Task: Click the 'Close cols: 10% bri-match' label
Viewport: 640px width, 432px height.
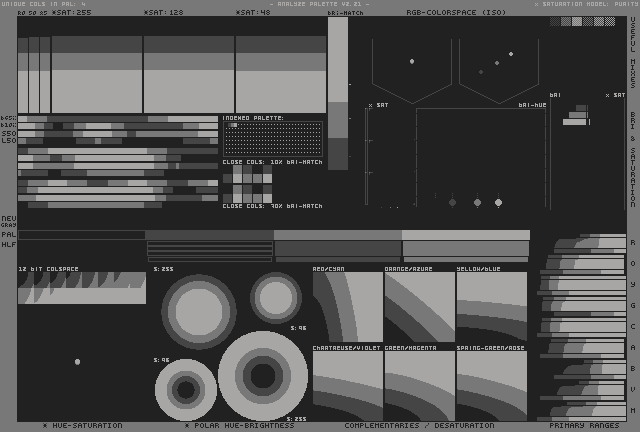Action: [273, 162]
